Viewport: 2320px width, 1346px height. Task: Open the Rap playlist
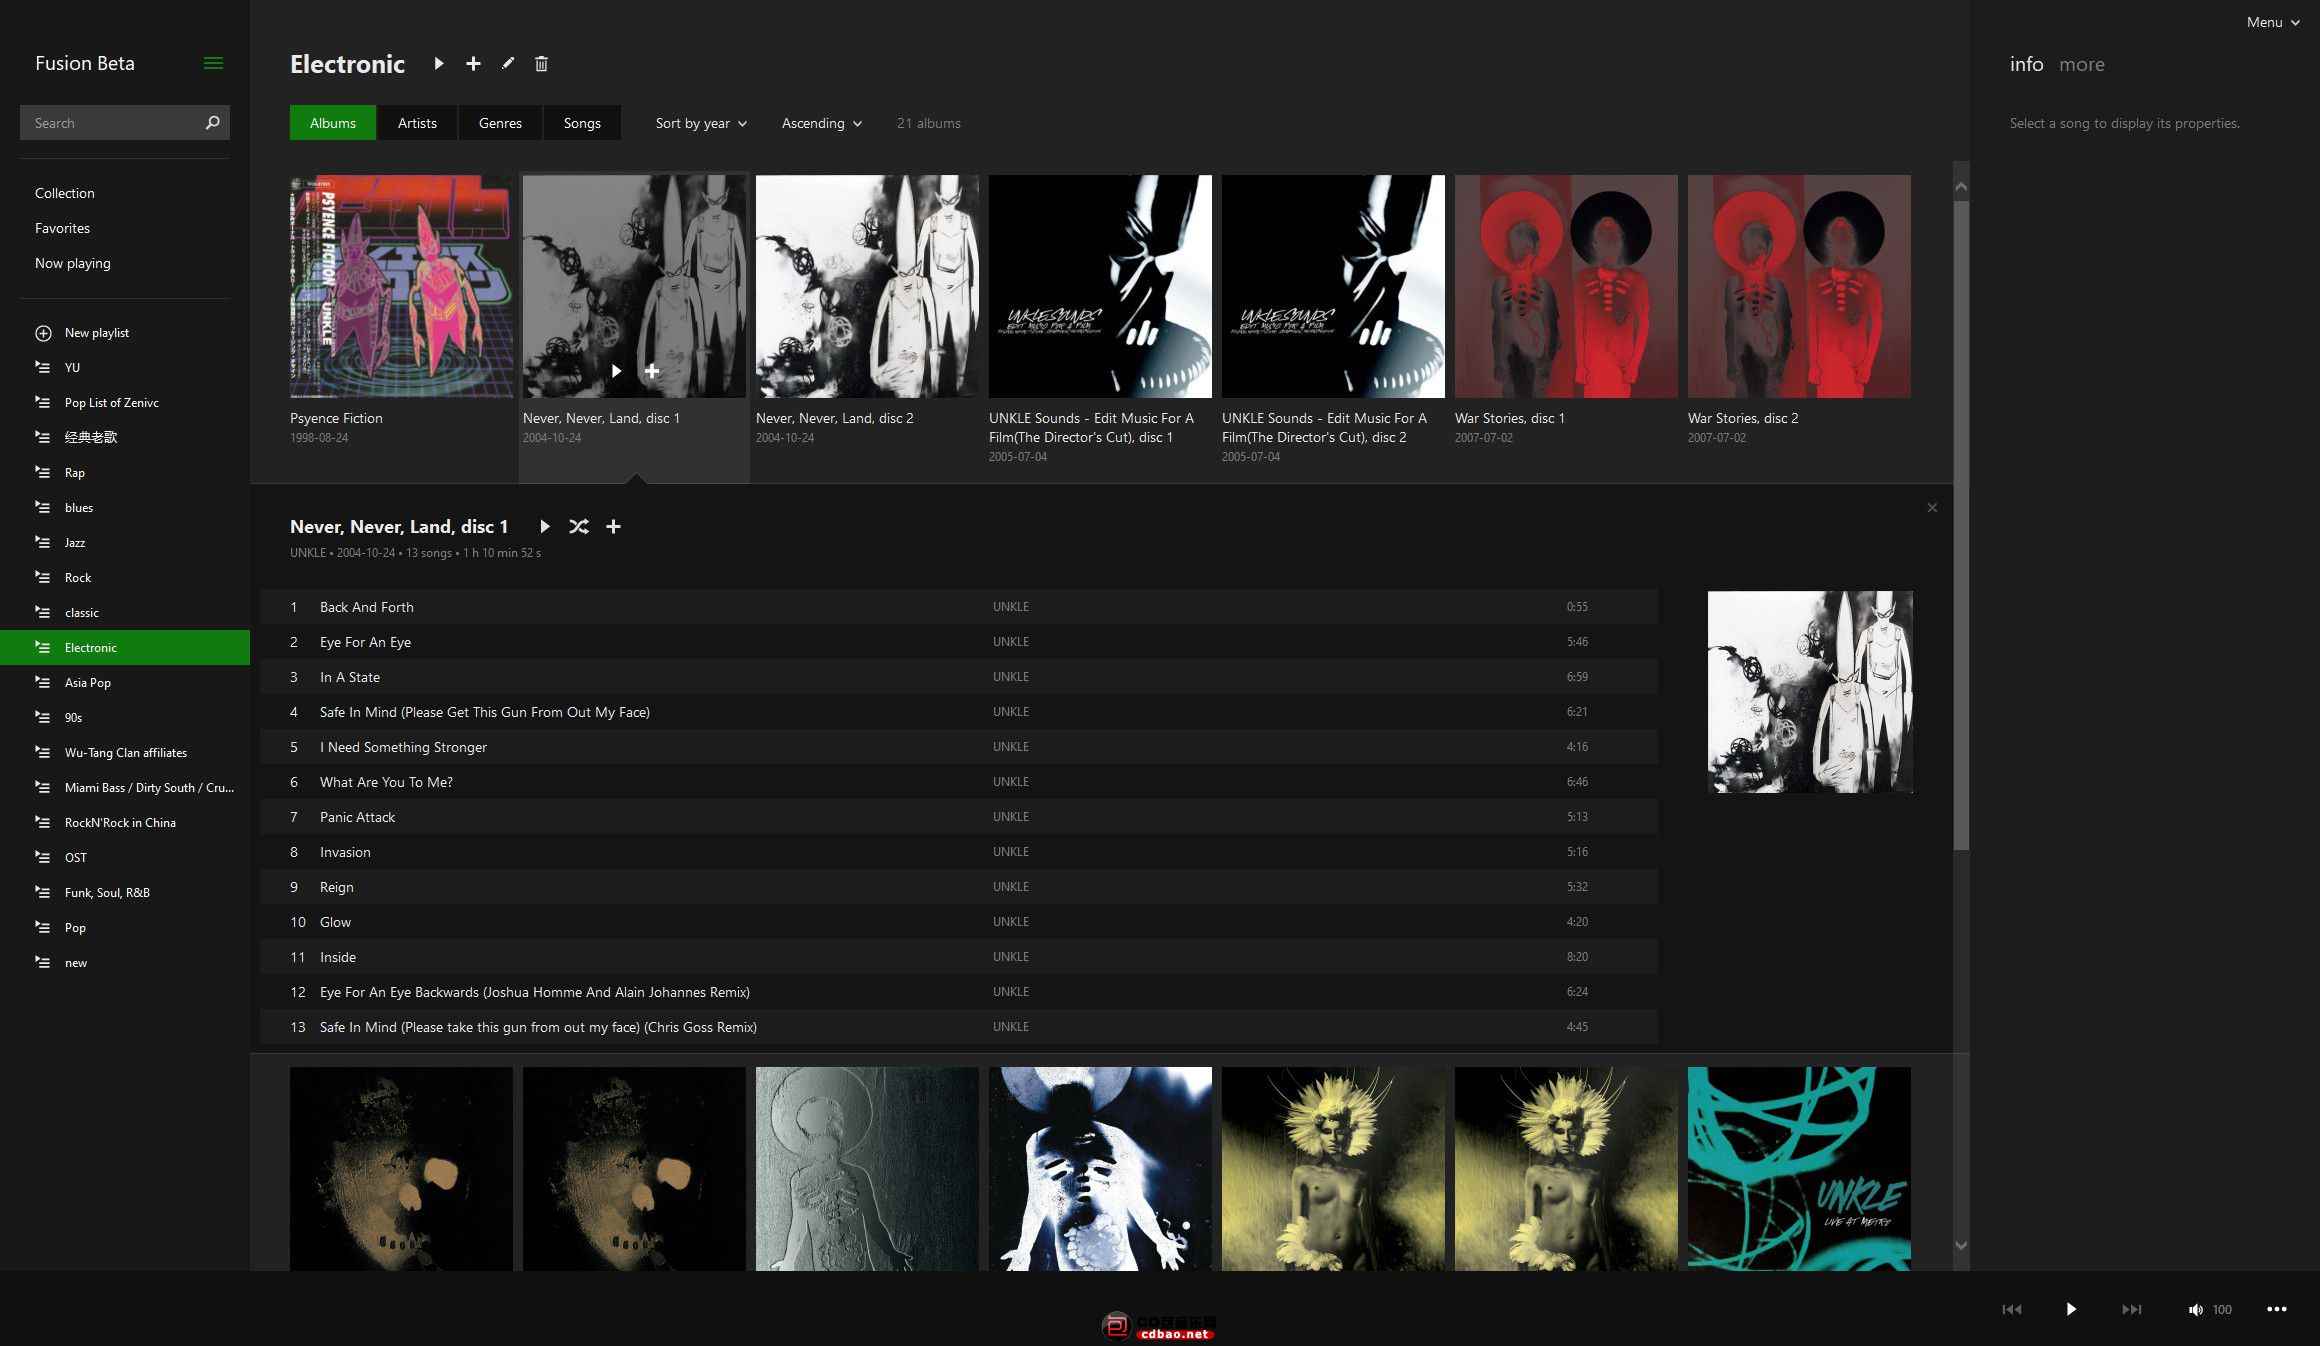[125, 473]
